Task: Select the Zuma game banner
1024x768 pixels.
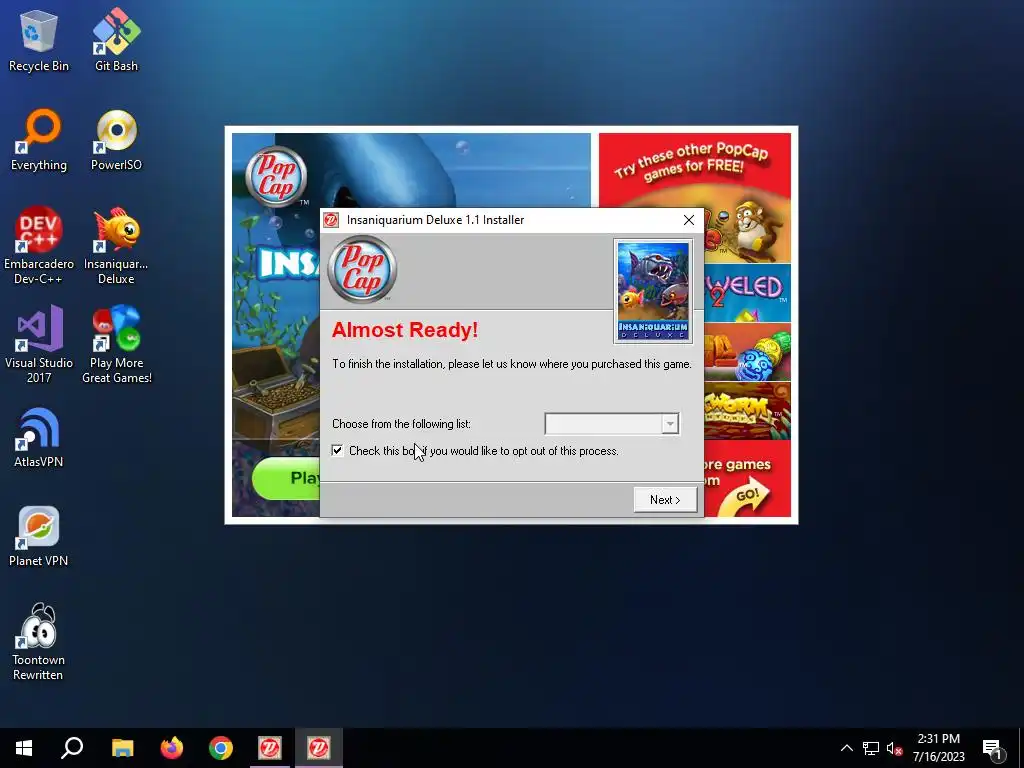Action: (x=747, y=353)
